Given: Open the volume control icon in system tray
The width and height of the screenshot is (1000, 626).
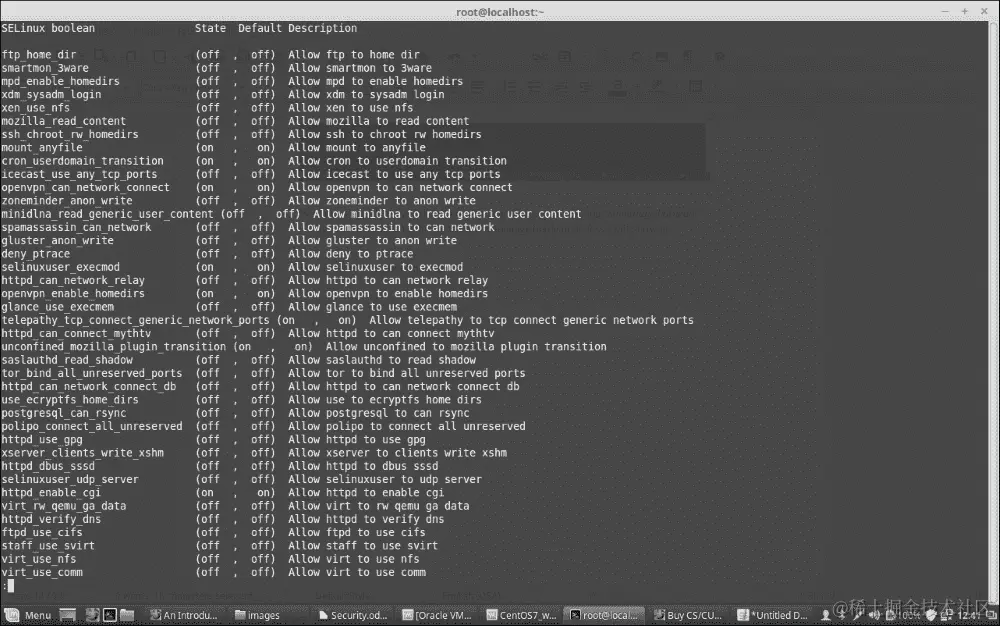Looking at the screenshot, I should [x=875, y=615].
